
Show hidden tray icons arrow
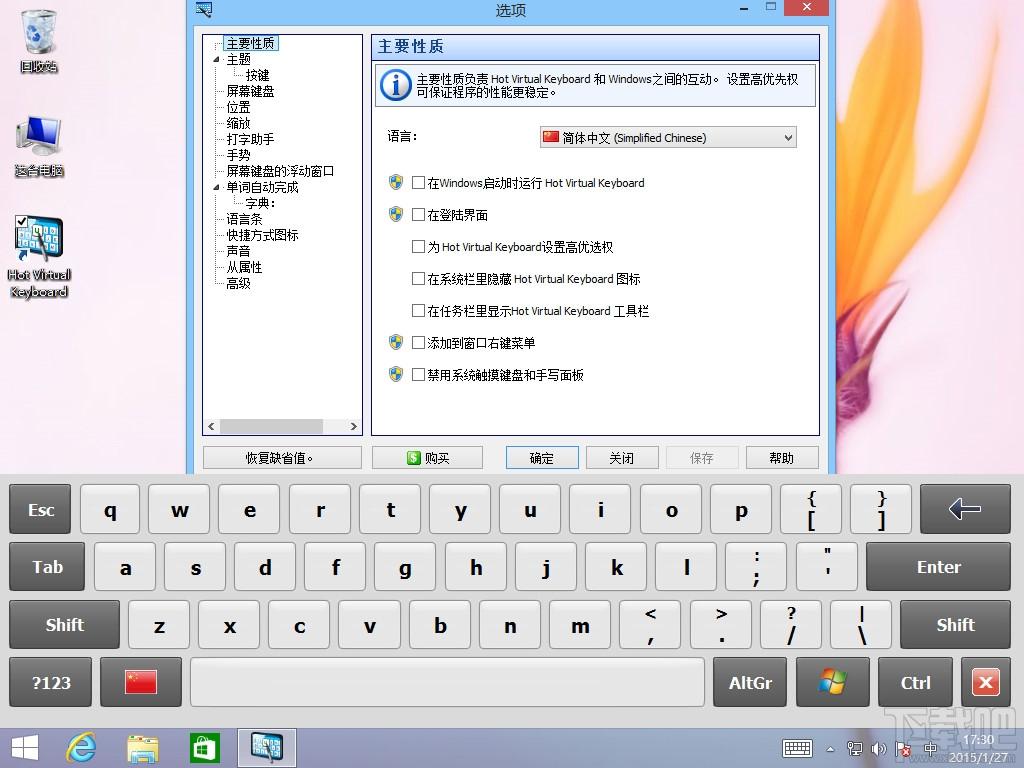coord(830,749)
